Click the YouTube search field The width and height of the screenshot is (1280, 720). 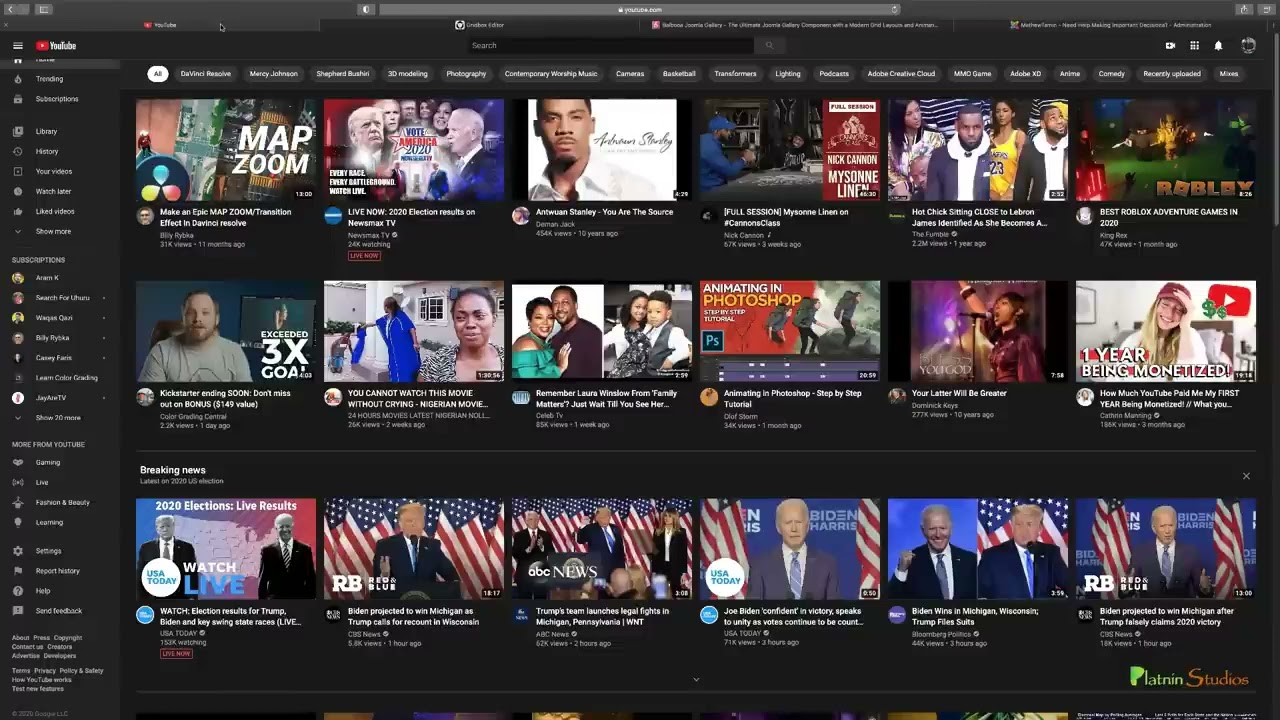(611, 45)
